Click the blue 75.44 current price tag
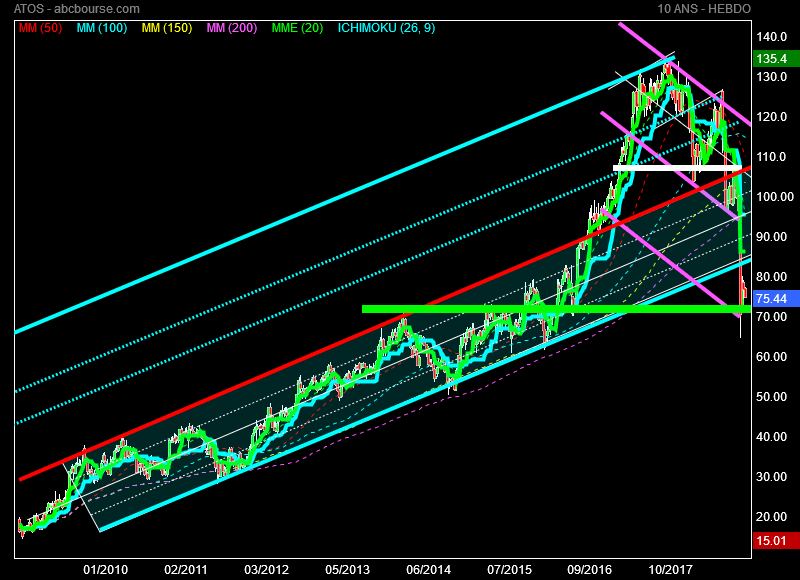800x580 pixels. point(776,298)
